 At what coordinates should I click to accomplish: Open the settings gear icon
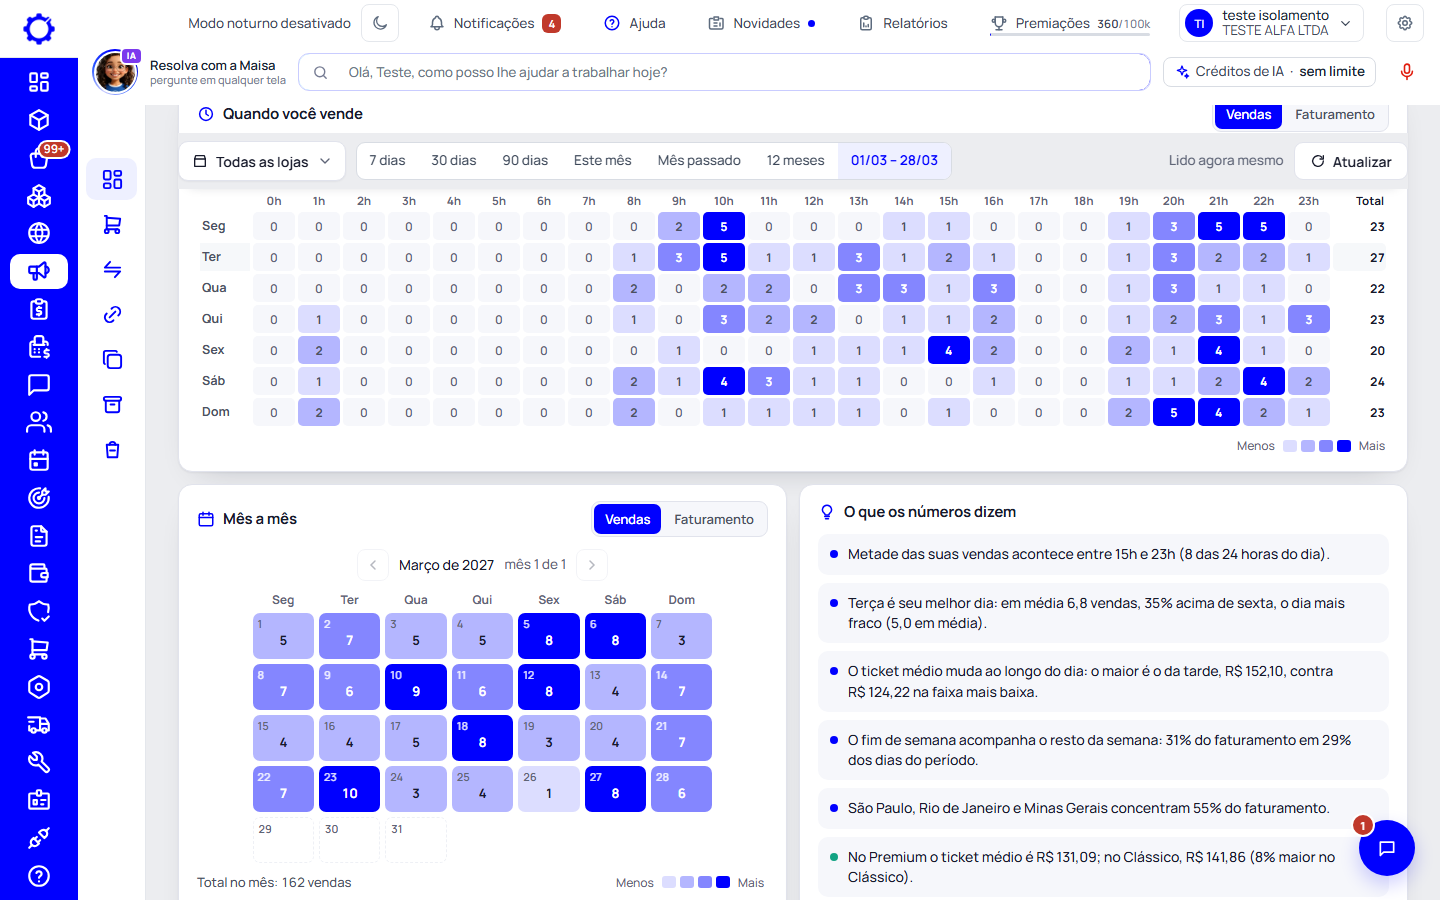pos(1405,23)
